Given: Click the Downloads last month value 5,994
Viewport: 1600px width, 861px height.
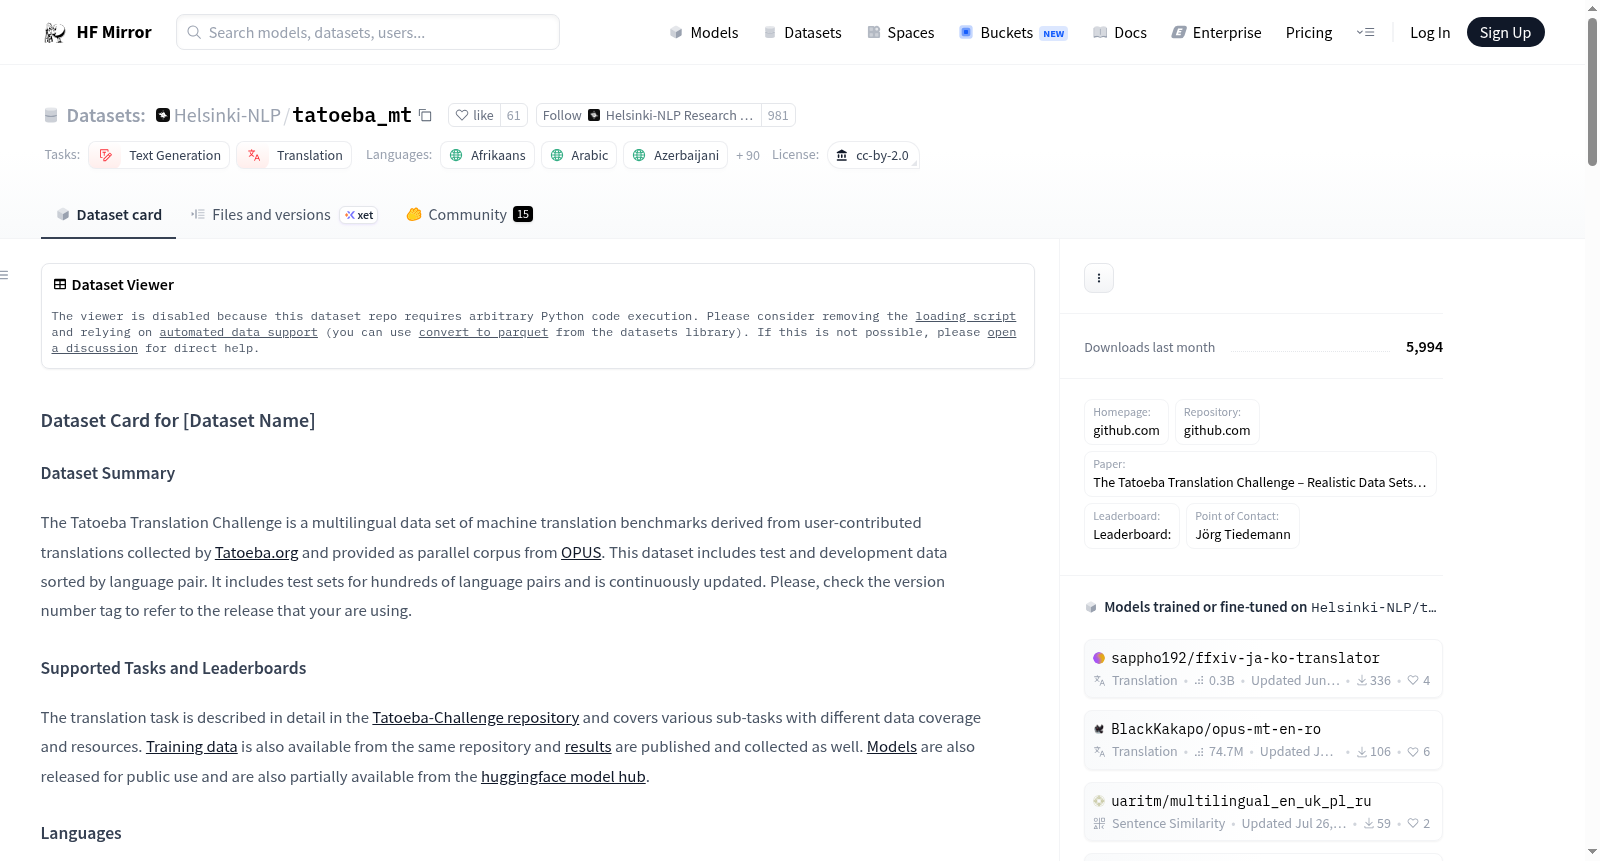Looking at the screenshot, I should pyautogui.click(x=1424, y=347).
